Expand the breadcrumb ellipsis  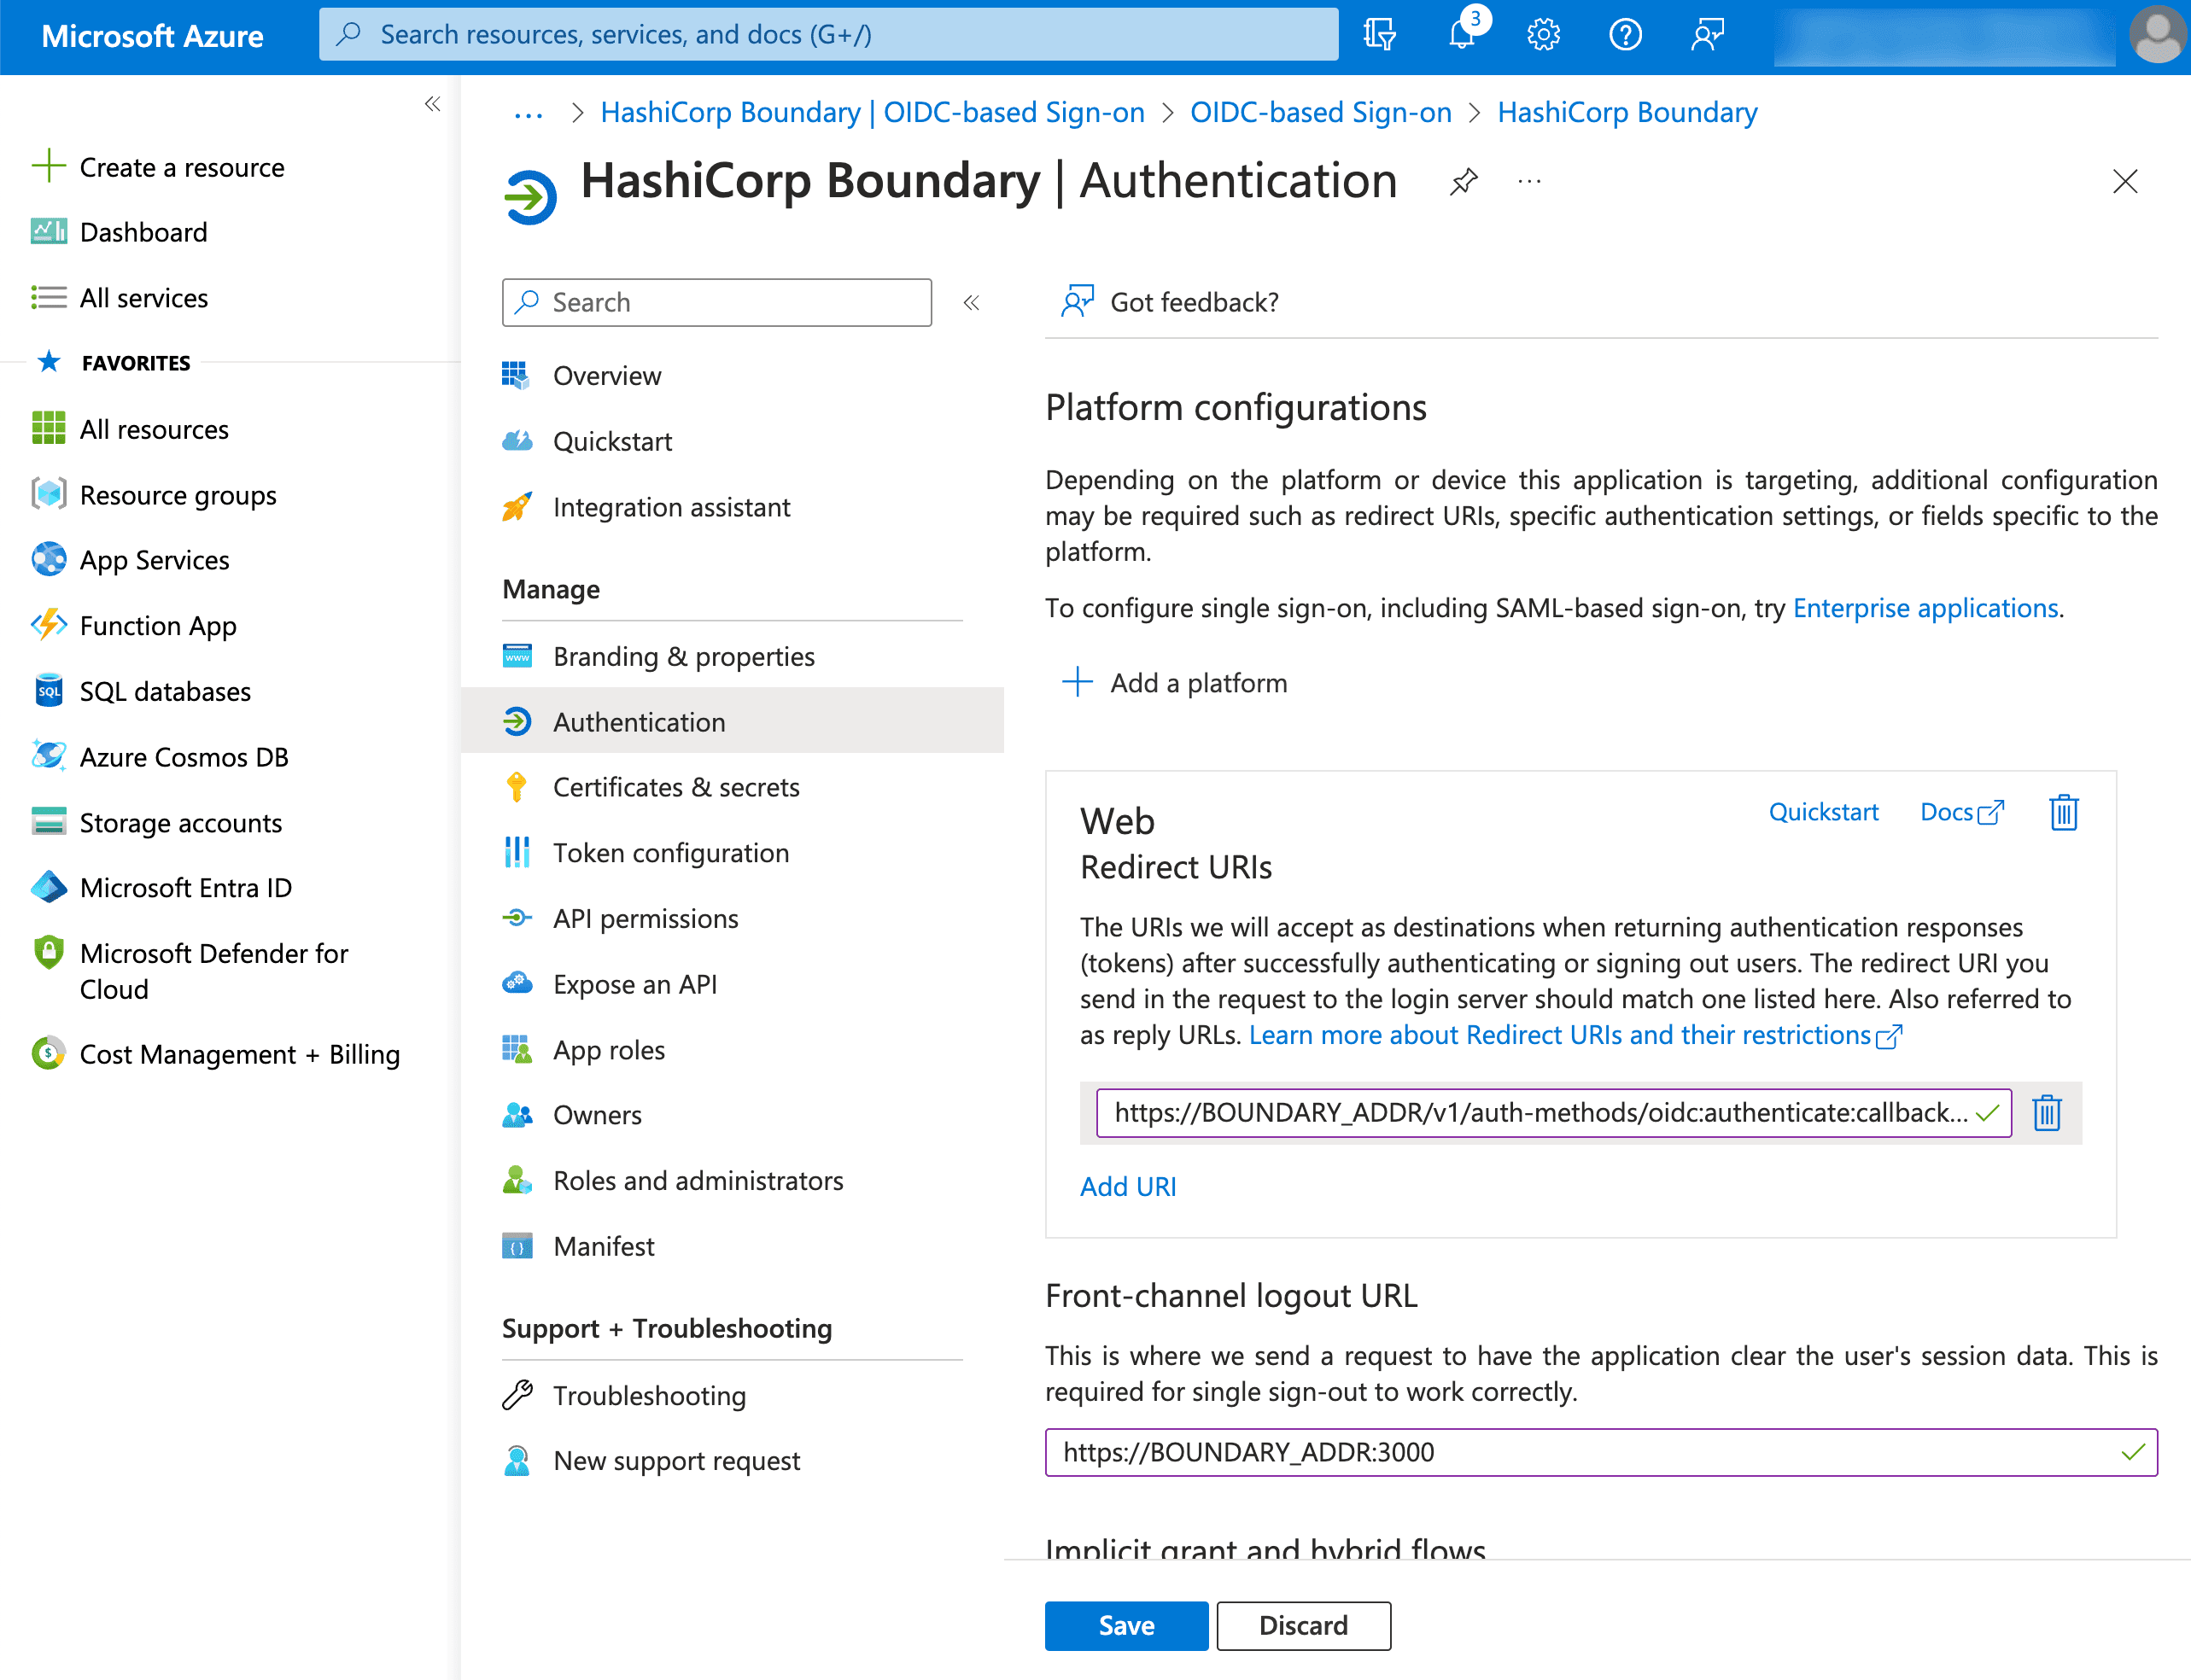528,114
